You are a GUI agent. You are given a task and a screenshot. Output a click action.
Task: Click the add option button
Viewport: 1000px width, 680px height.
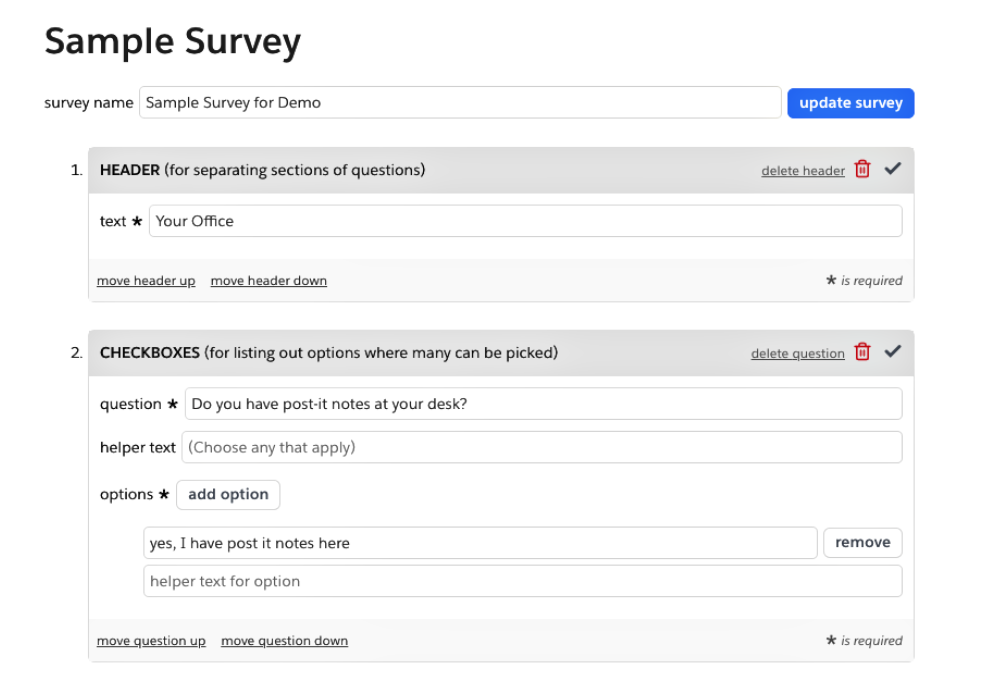coord(228,494)
